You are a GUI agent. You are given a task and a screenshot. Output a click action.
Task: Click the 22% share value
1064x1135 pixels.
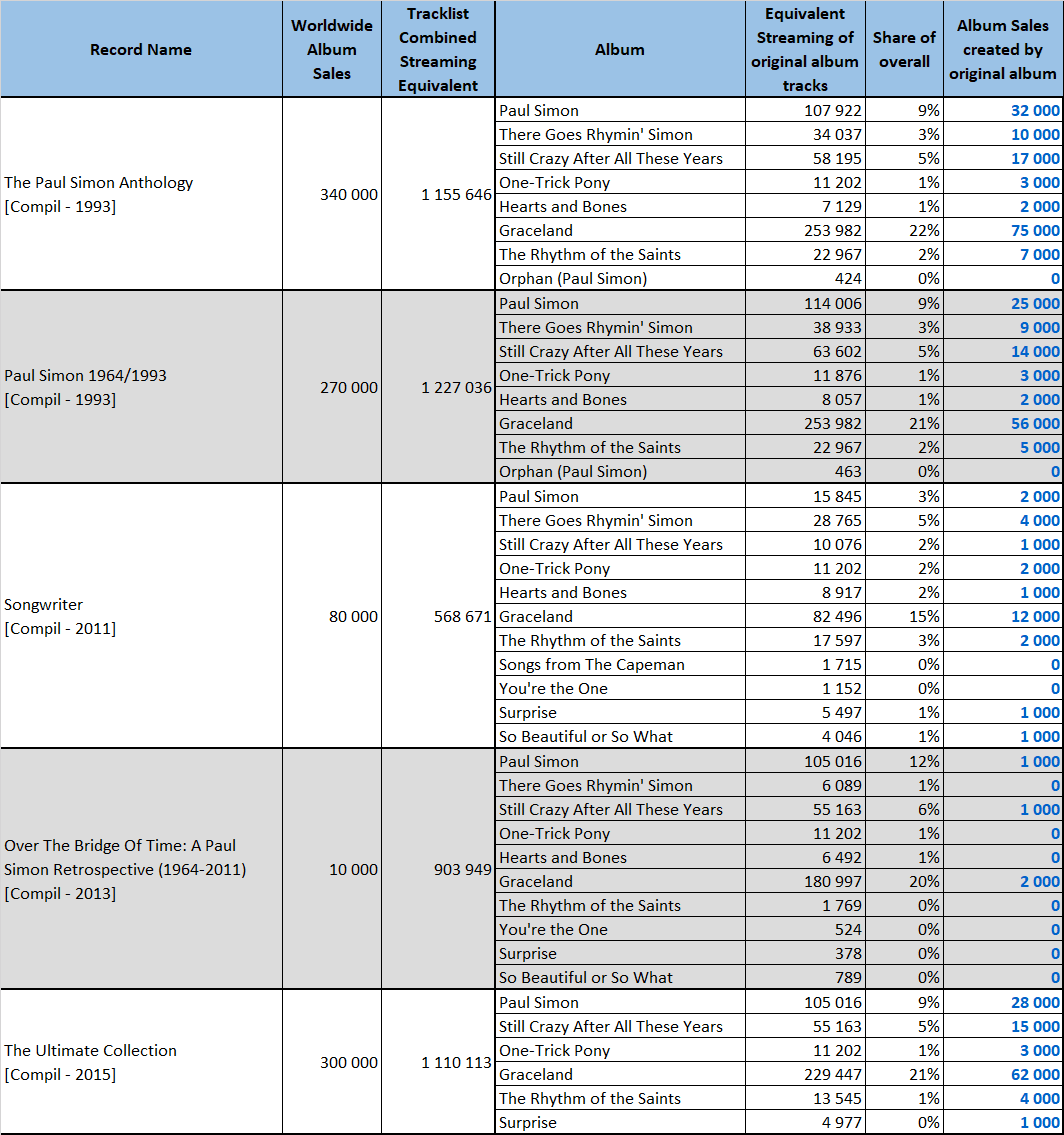[x=904, y=230]
